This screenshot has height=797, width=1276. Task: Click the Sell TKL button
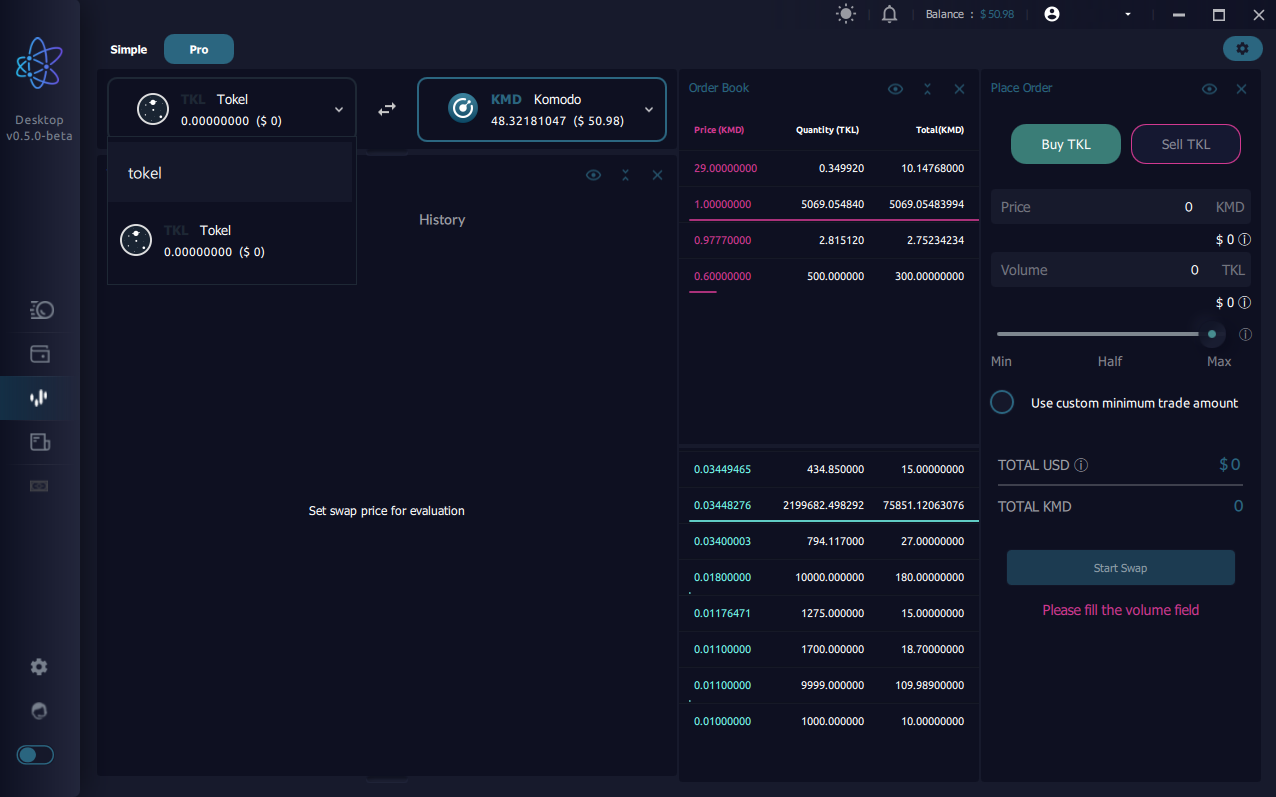1185,144
